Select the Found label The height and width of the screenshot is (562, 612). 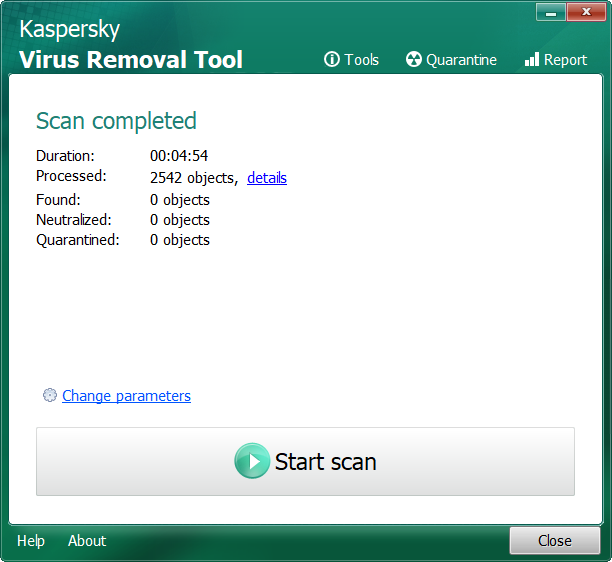point(59,200)
